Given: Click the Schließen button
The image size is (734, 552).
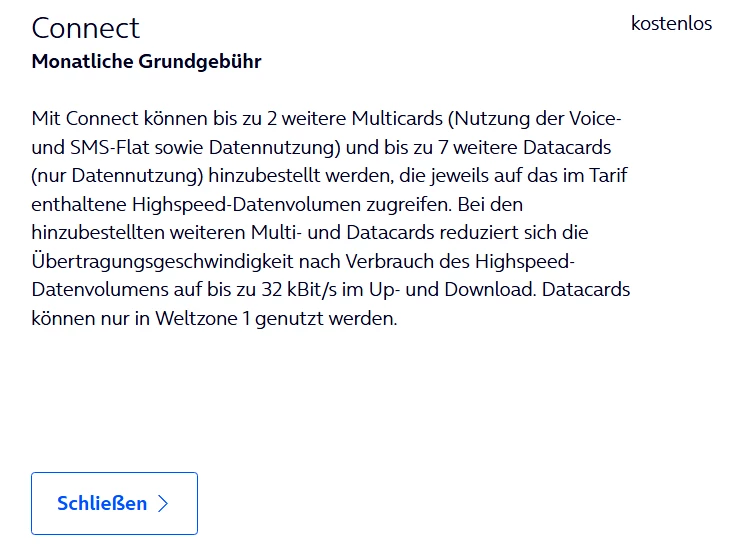Looking at the screenshot, I should tap(114, 503).
